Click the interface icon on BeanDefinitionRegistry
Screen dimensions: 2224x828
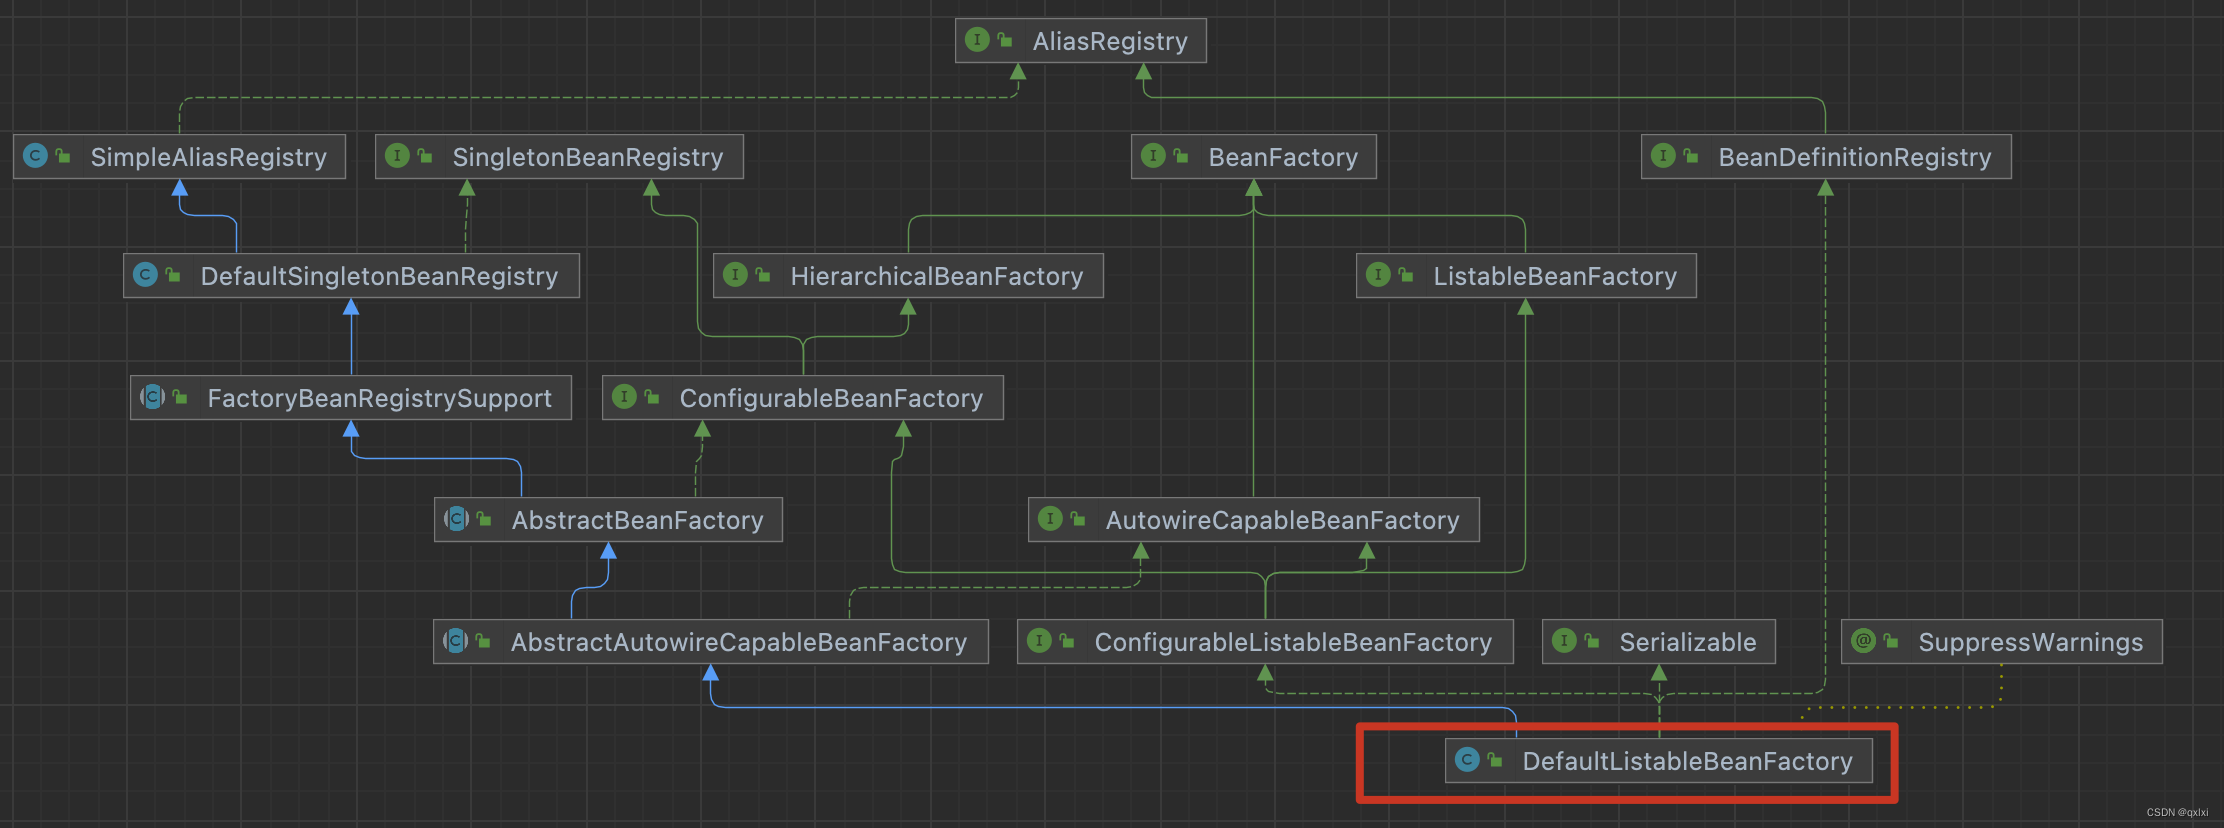tap(1663, 156)
